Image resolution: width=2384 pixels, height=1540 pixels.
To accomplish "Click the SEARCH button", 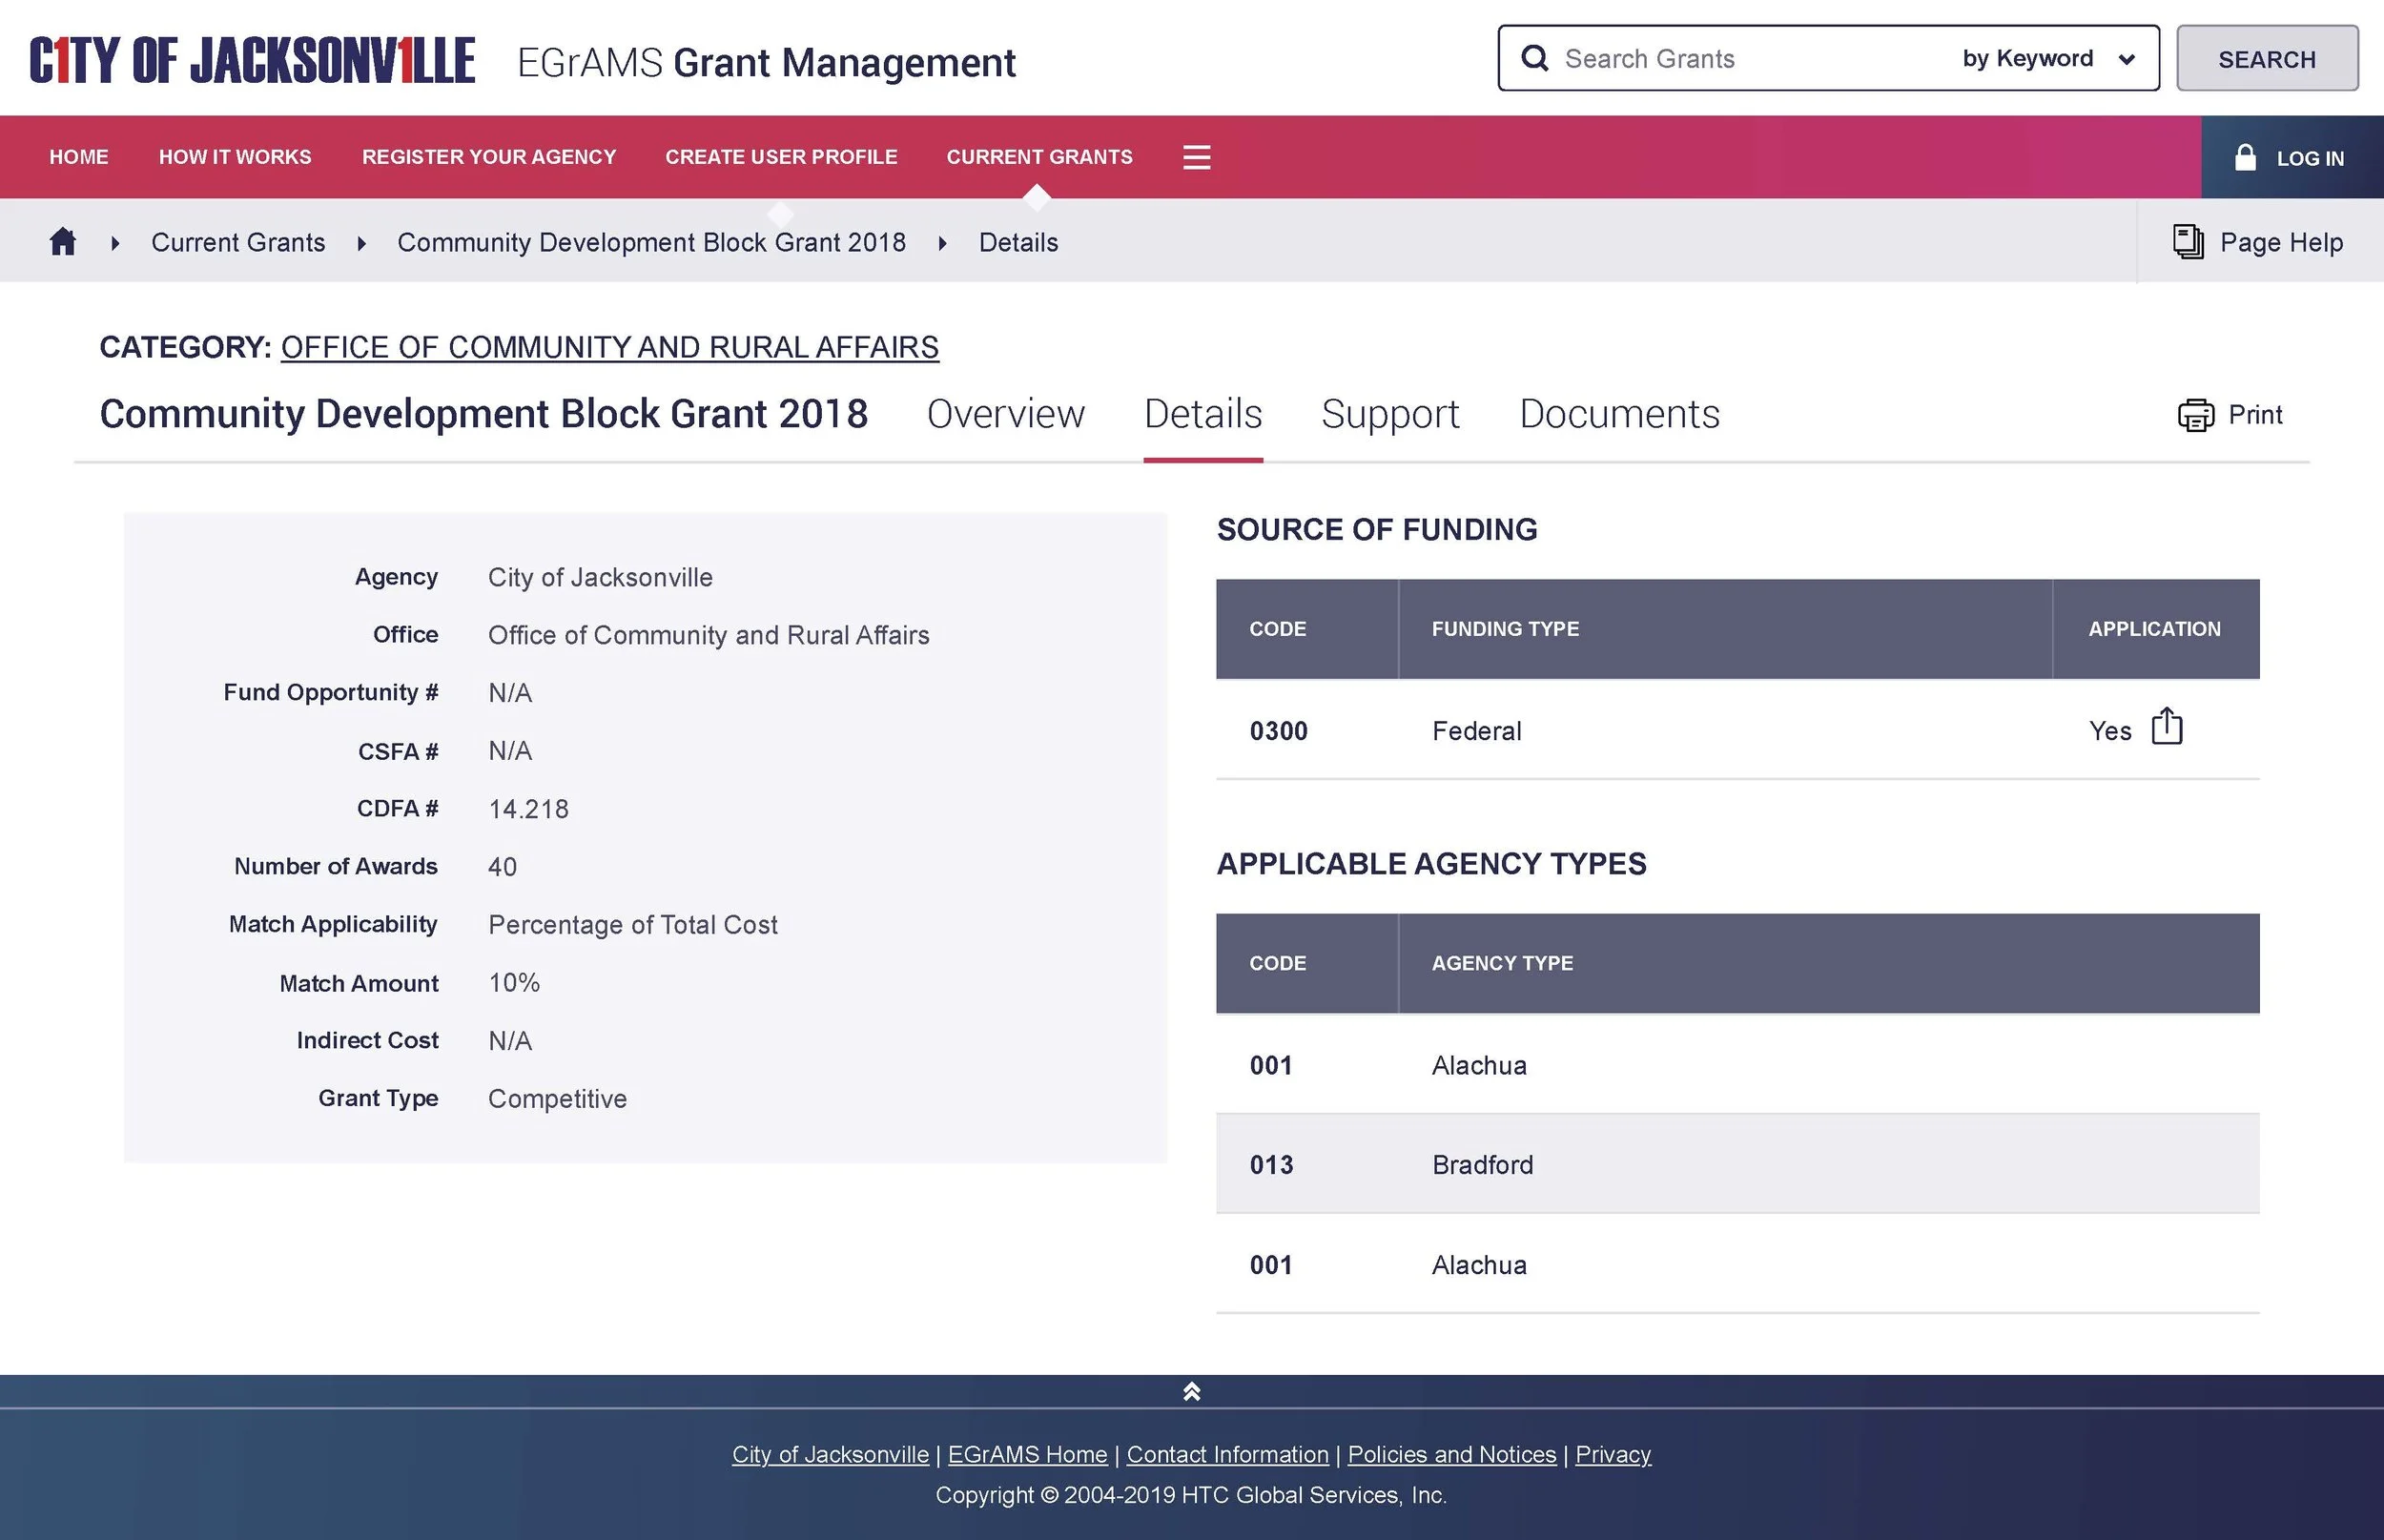I will tap(2266, 59).
